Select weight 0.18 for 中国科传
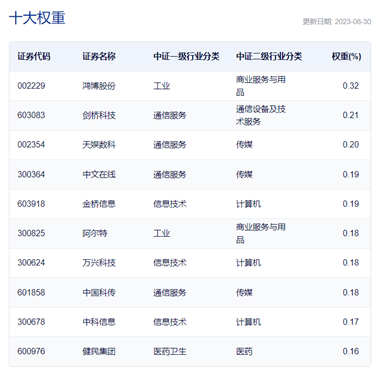 point(351,292)
